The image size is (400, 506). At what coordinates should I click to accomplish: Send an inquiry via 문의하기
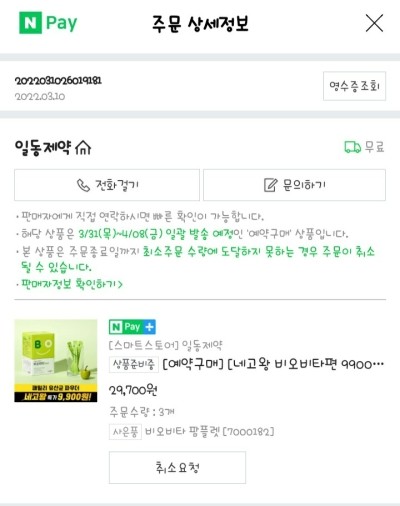[294, 185]
